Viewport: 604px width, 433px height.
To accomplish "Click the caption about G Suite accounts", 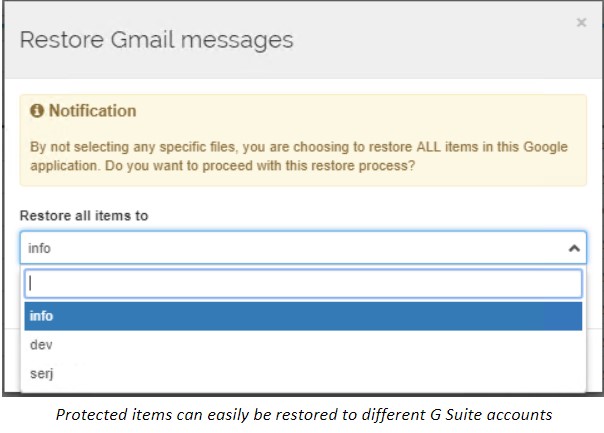I will tap(304, 415).
